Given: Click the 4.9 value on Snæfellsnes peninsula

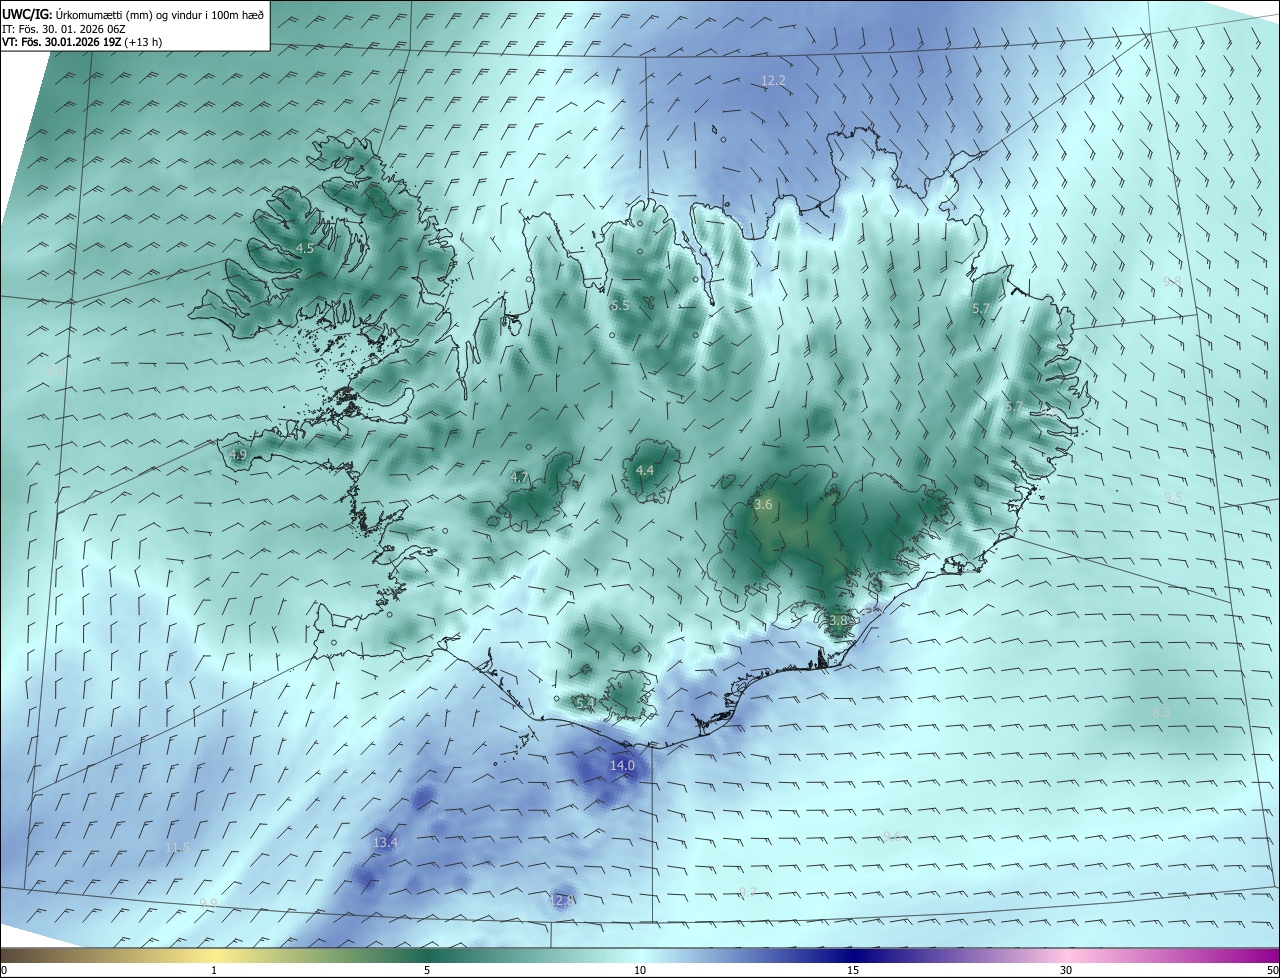Looking at the screenshot, I should click(238, 454).
